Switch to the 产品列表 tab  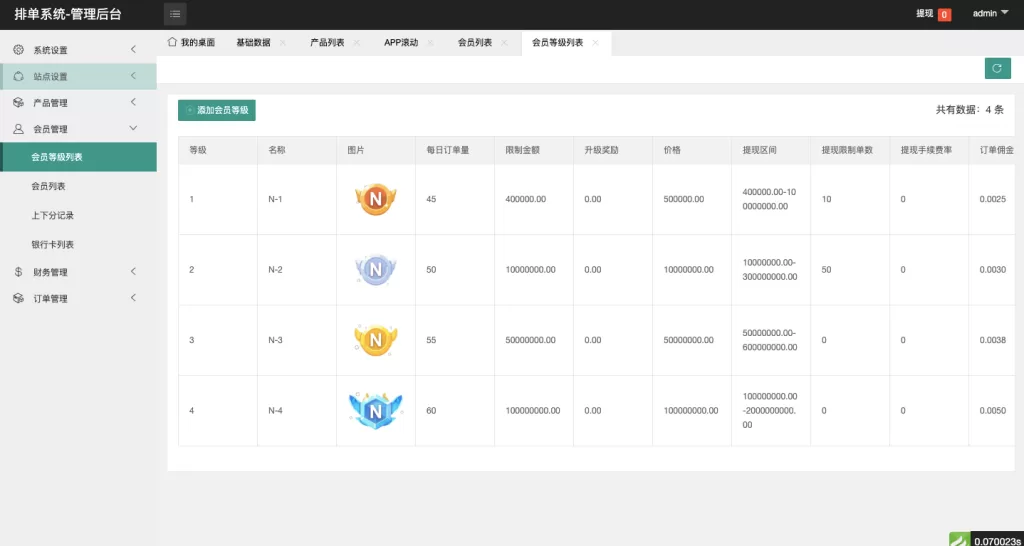[327, 43]
